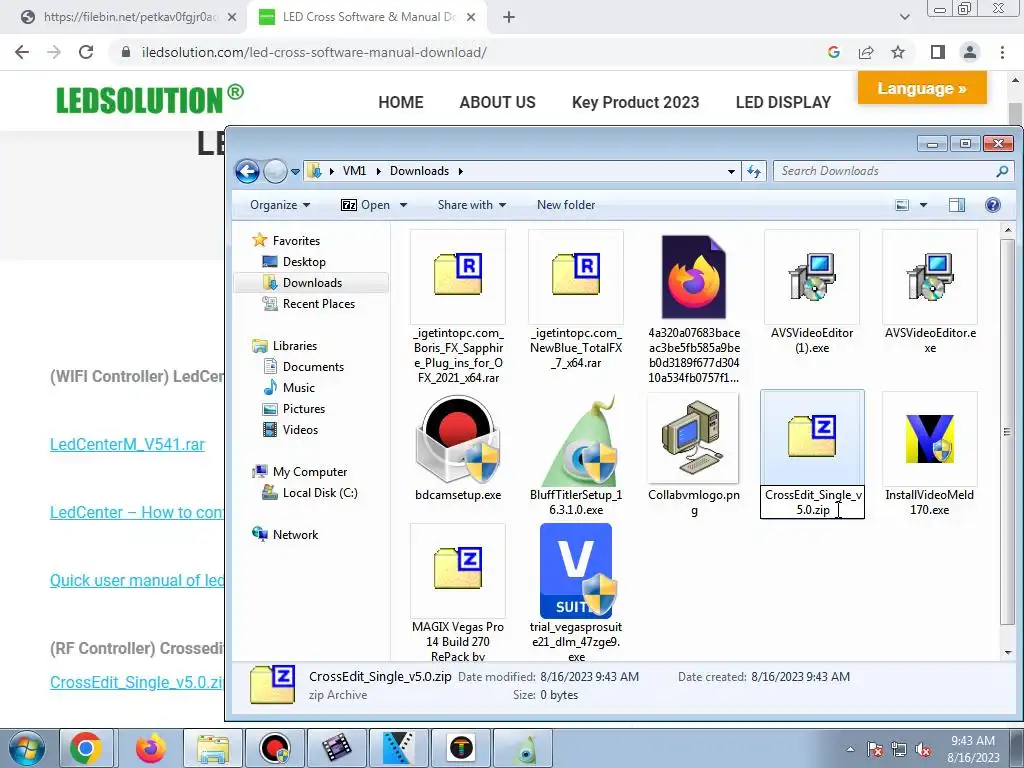Image resolution: width=1024 pixels, height=768 pixels.
Task: Click New folder button
Action: (x=566, y=205)
